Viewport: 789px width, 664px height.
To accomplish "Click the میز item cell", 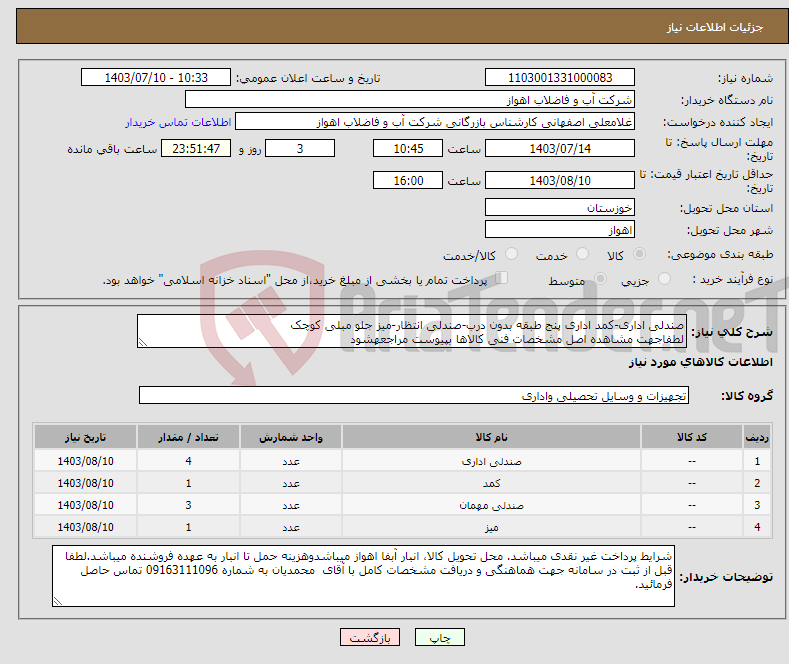I will pyautogui.click(x=491, y=527).
